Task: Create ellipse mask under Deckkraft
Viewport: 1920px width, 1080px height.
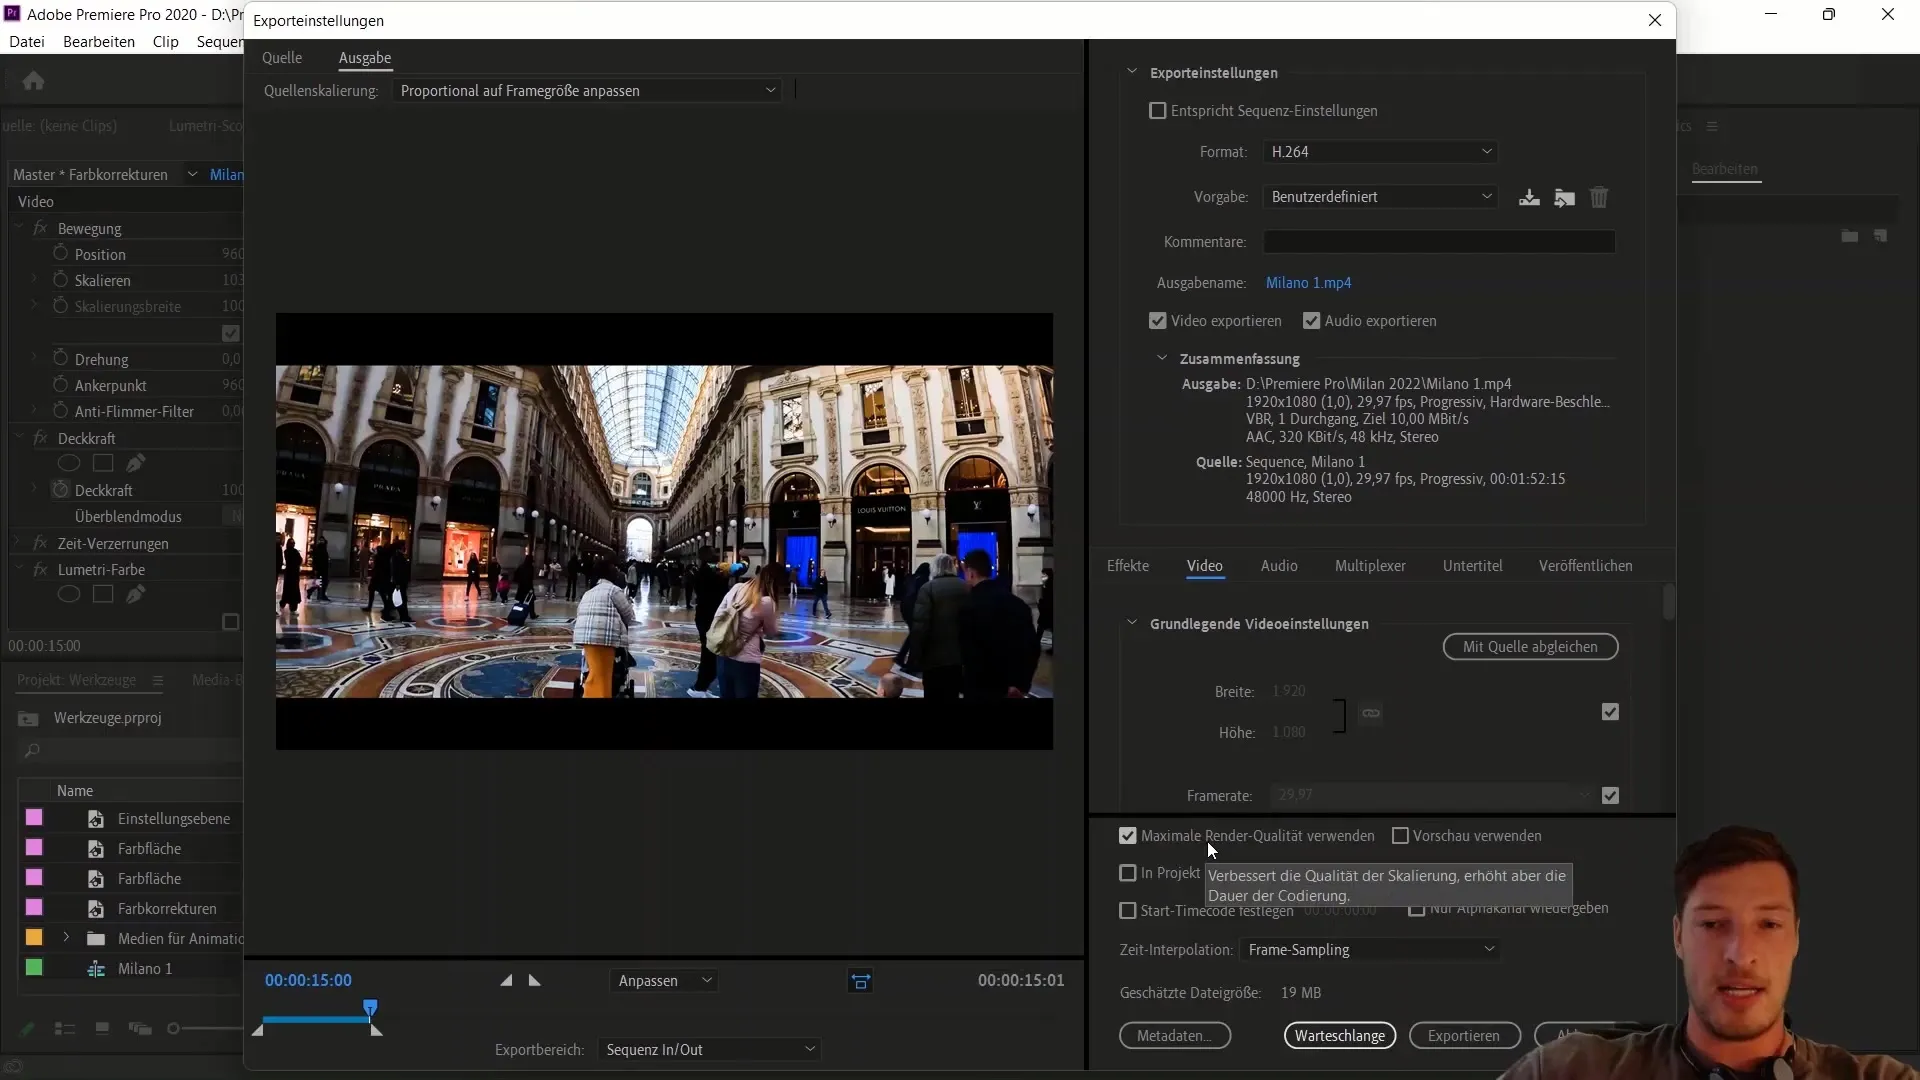Action: point(68,463)
